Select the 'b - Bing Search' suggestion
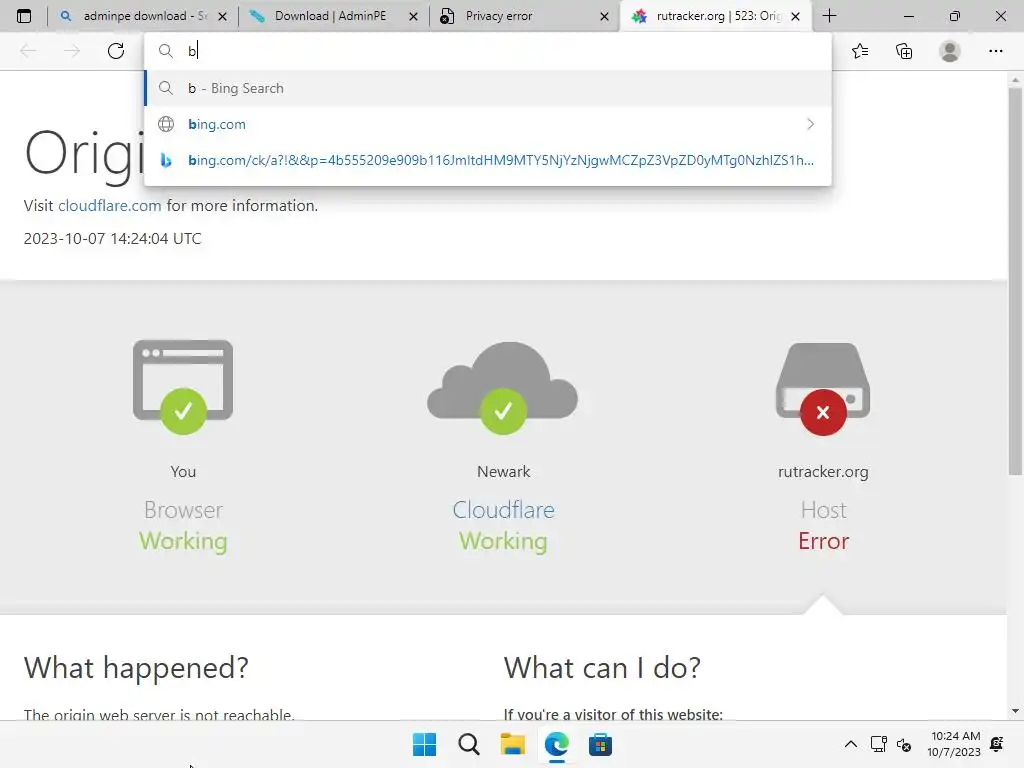The image size is (1024, 768). click(488, 88)
